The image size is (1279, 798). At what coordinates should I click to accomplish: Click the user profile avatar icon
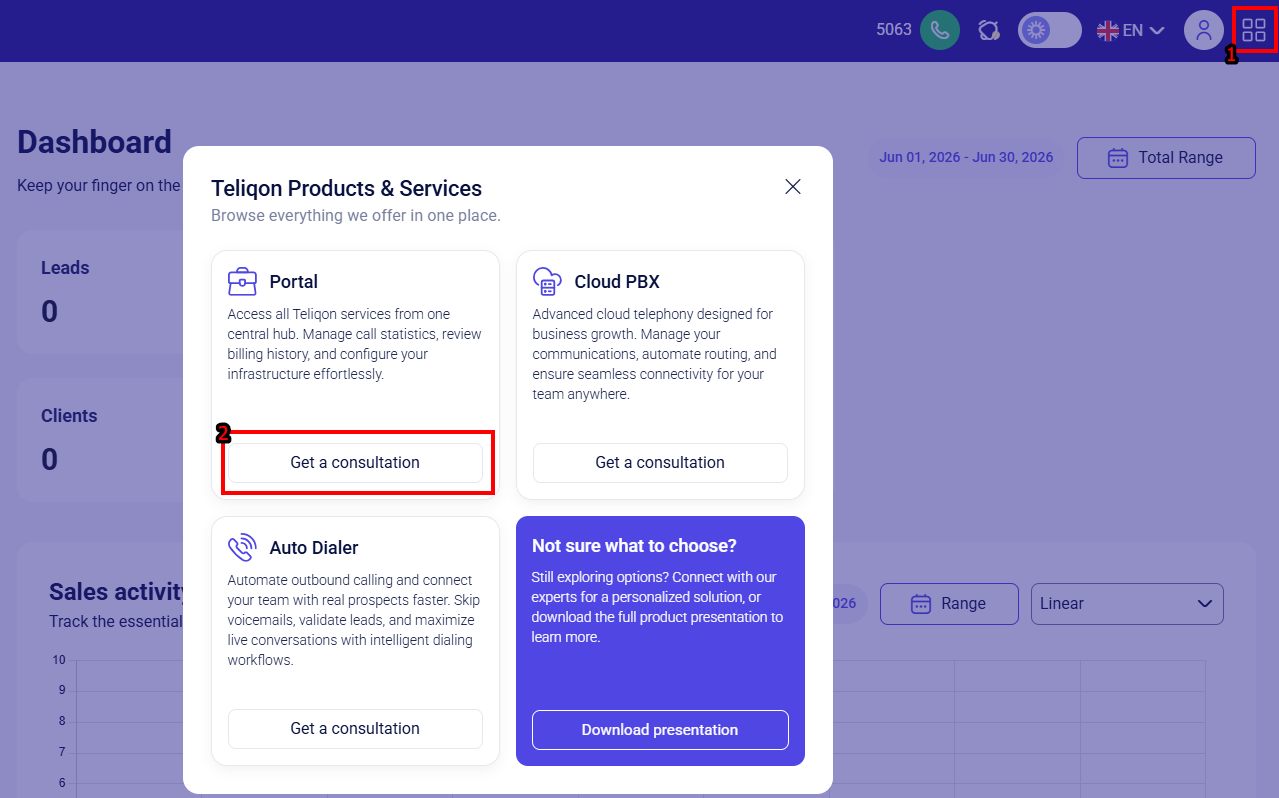click(1204, 30)
